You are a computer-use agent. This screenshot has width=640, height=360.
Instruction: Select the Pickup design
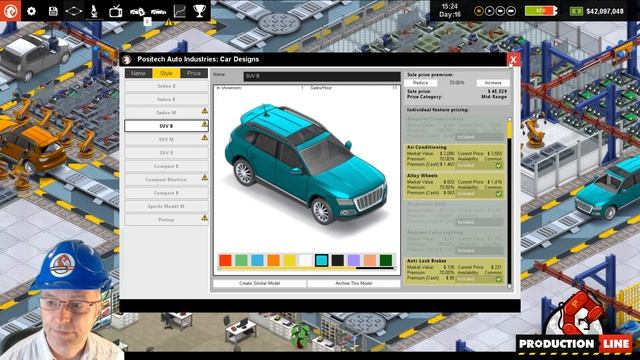[x=166, y=220]
